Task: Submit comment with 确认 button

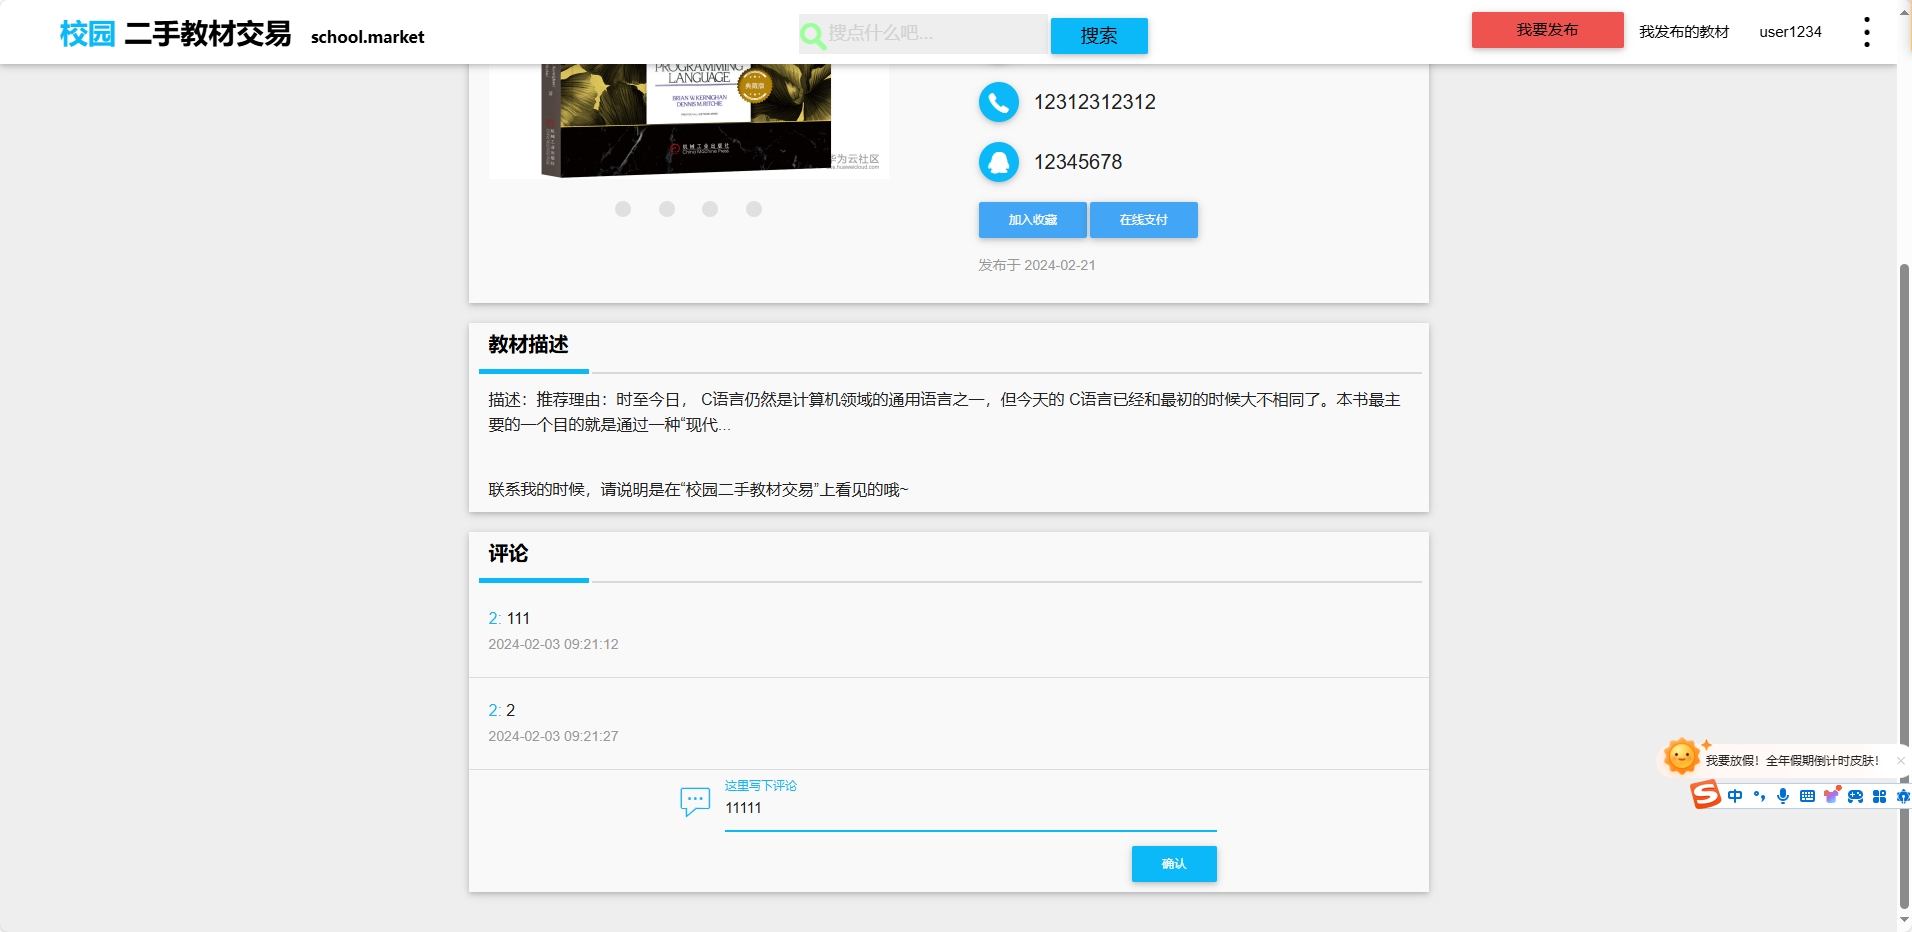Action: click(1174, 864)
